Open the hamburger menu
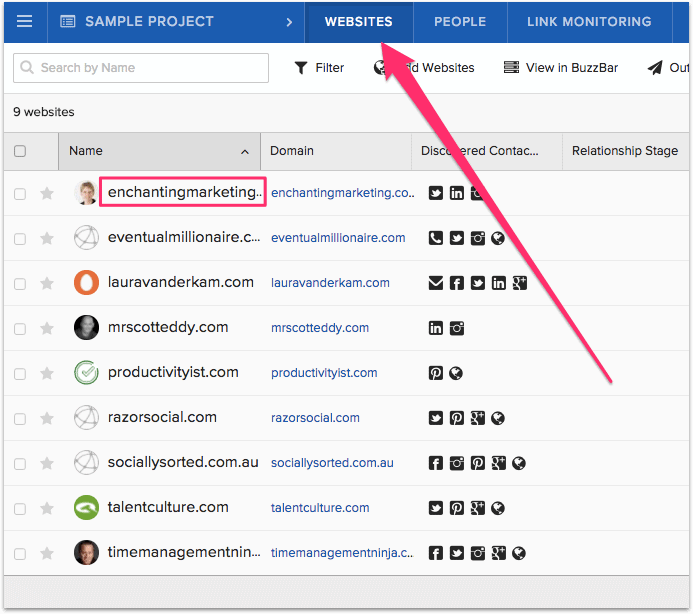 24,21
